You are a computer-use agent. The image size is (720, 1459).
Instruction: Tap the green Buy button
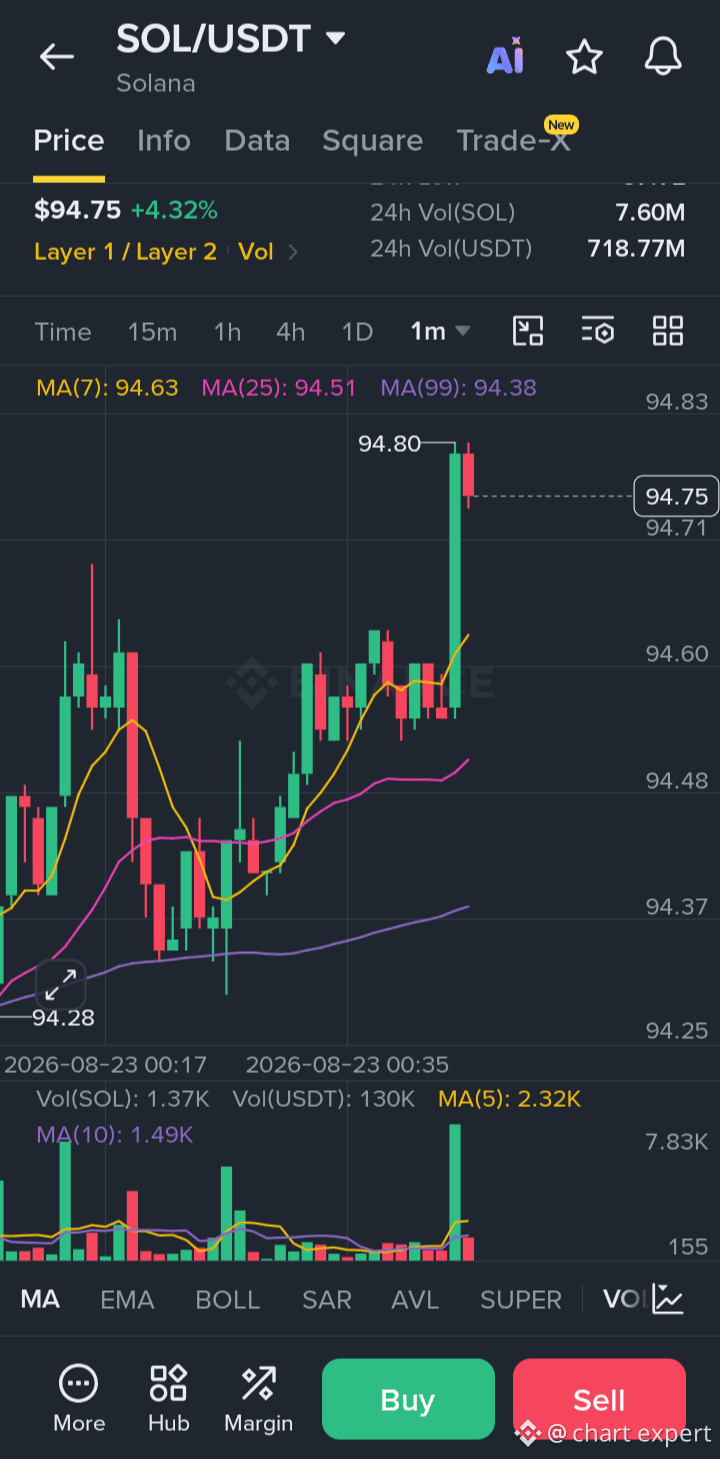(x=408, y=1399)
